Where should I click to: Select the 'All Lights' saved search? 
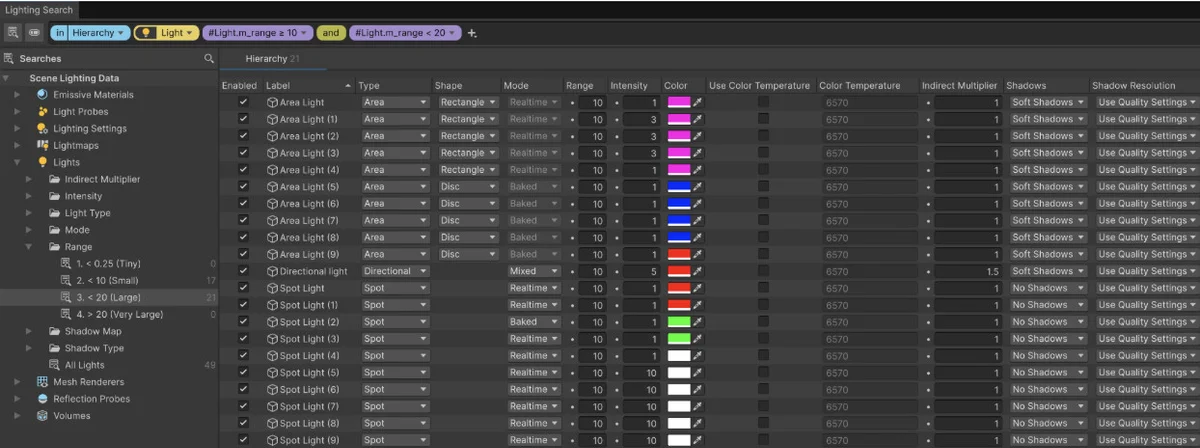tap(110, 365)
